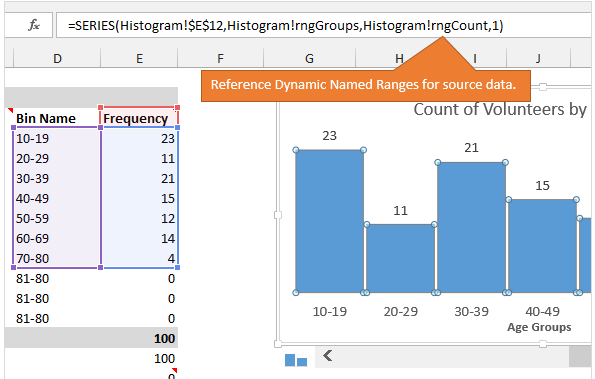Screen dimensions: 595x379
Task: Select column F header
Action: pos(220,58)
